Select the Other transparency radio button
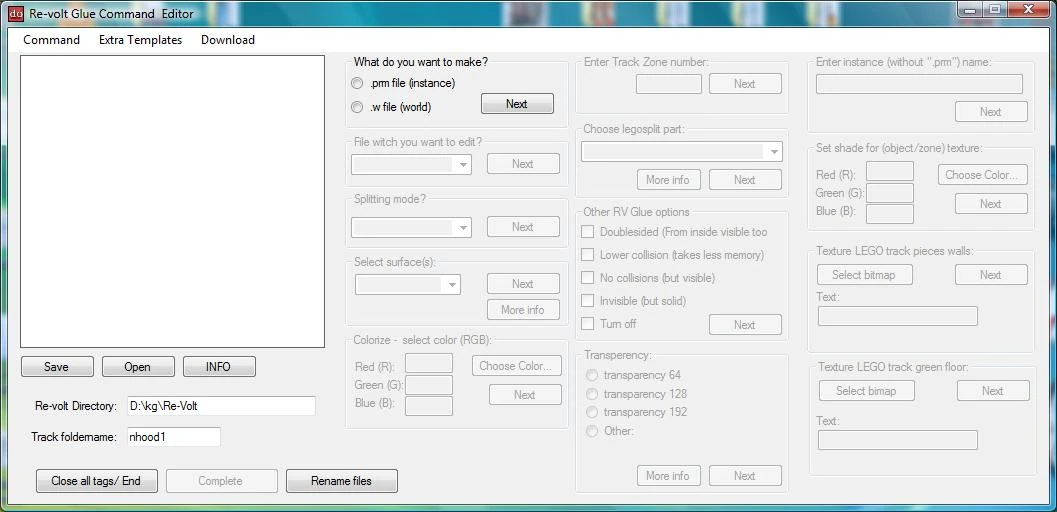Viewport: 1057px width, 512px height. coord(592,430)
